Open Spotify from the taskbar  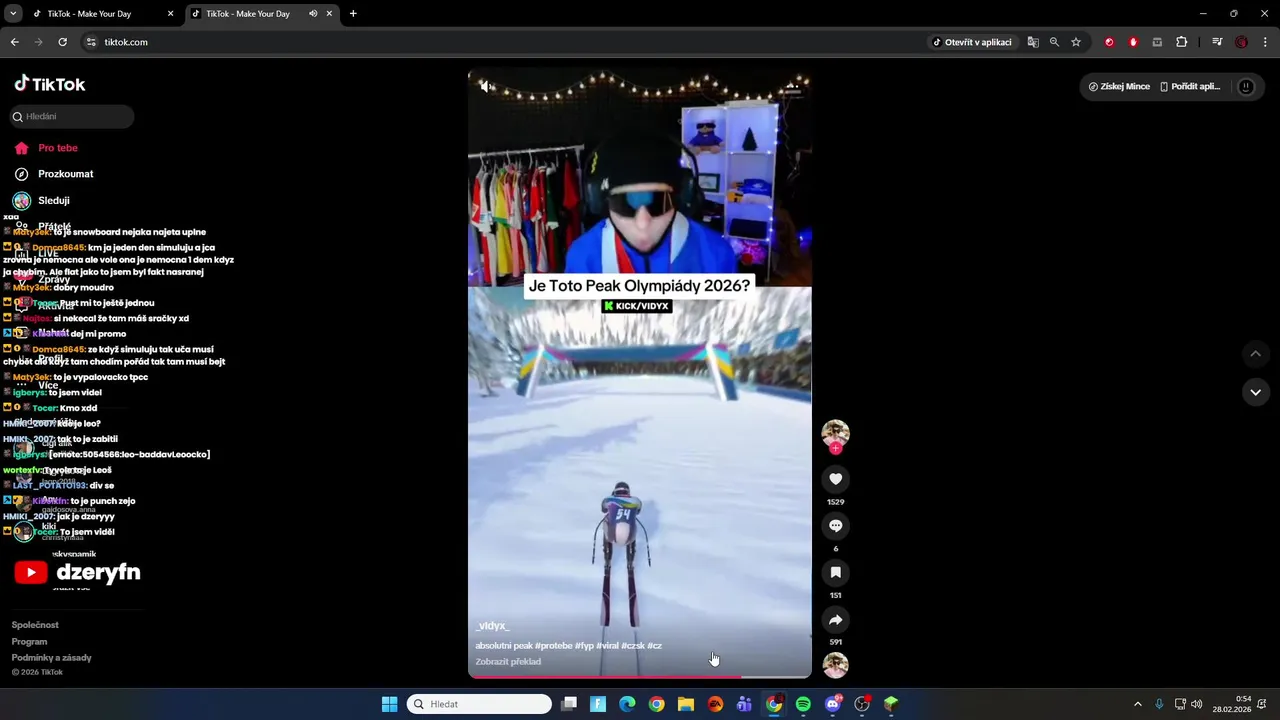pyautogui.click(x=803, y=704)
